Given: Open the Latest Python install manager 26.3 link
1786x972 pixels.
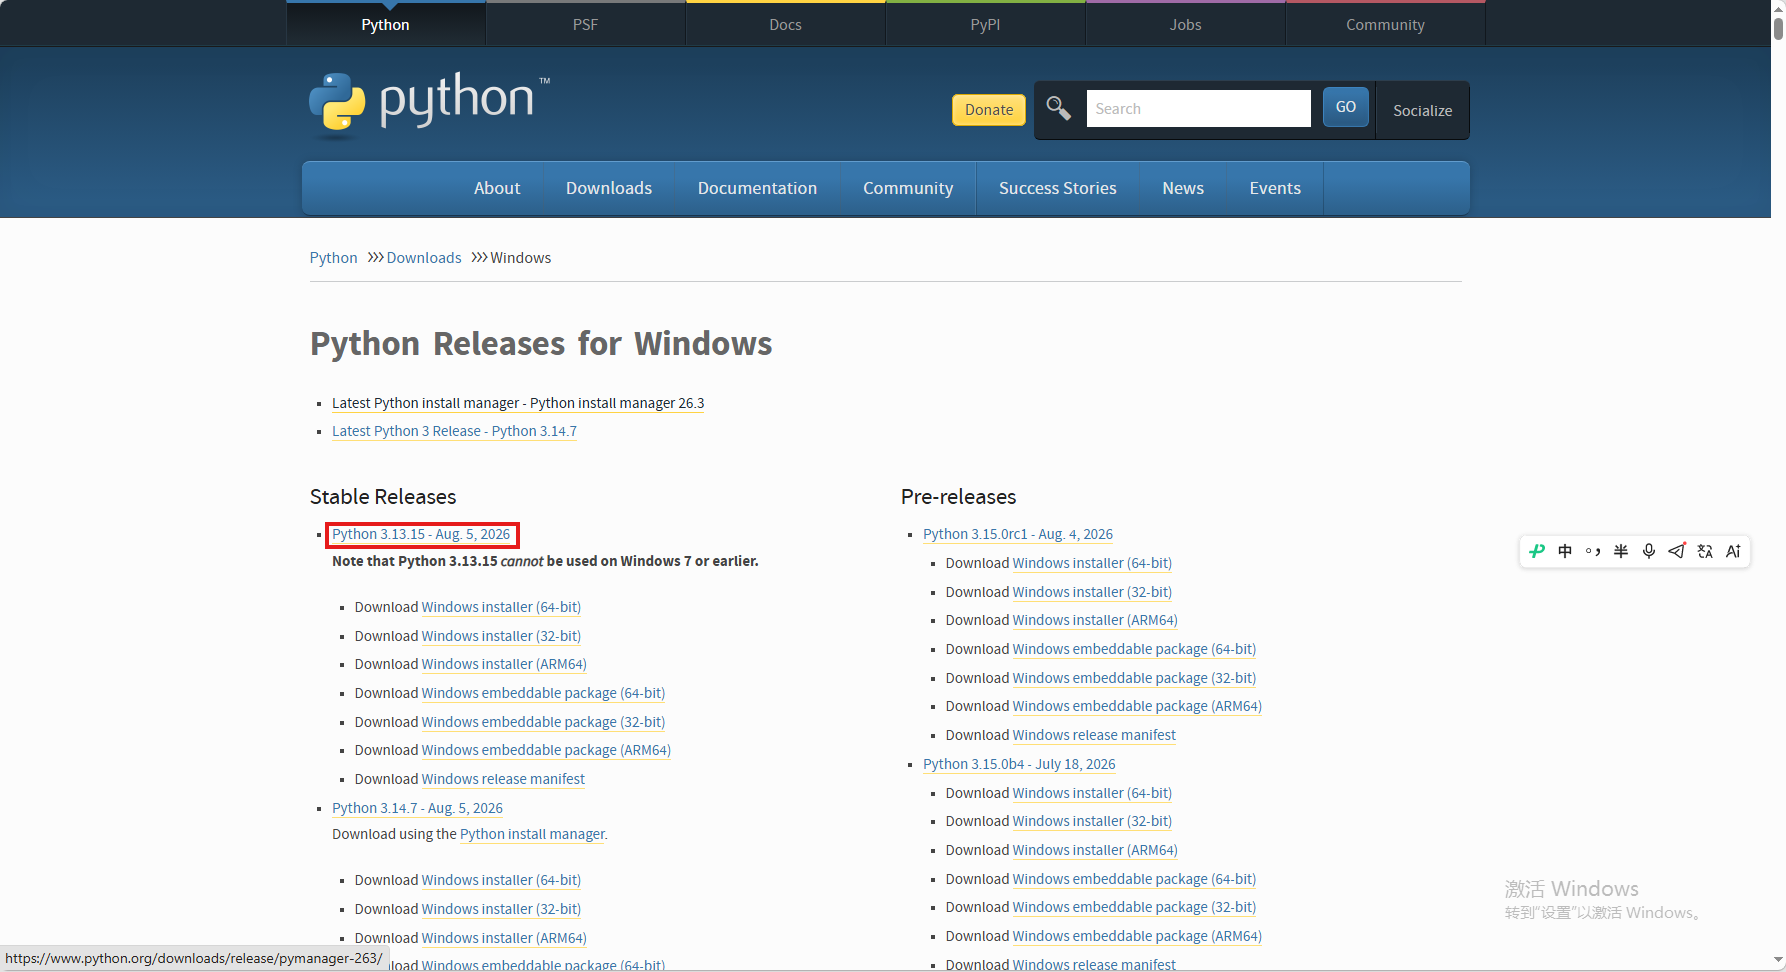Looking at the screenshot, I should point(518,403).
